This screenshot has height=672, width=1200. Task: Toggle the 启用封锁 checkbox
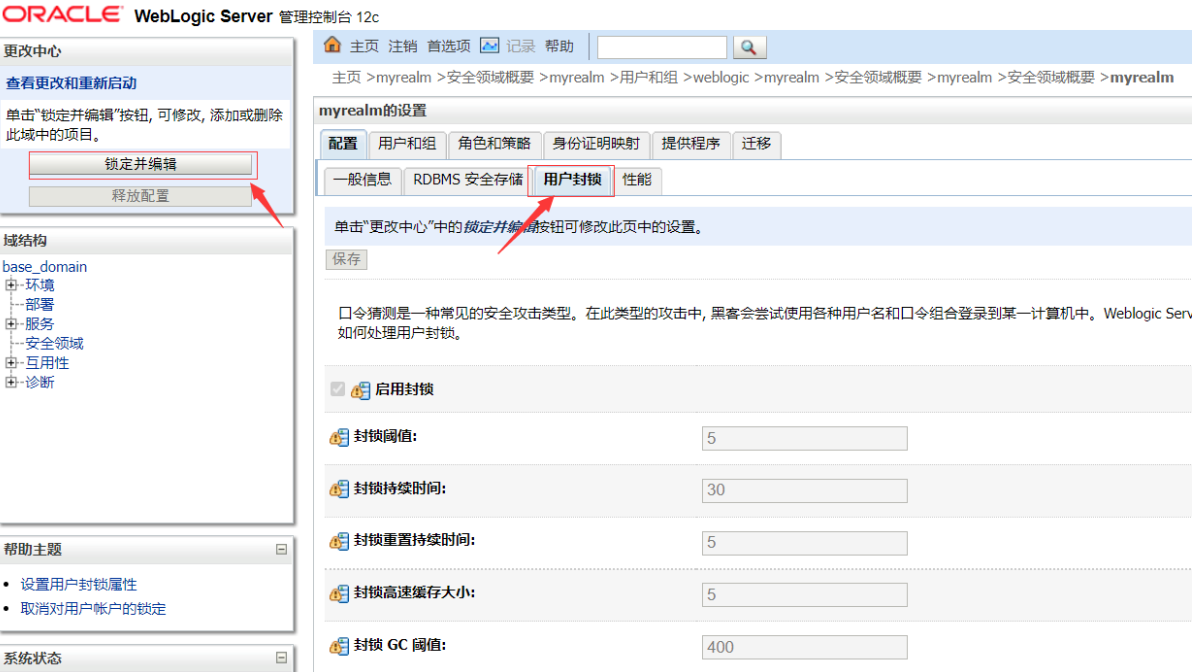click(x=337, y=389)
